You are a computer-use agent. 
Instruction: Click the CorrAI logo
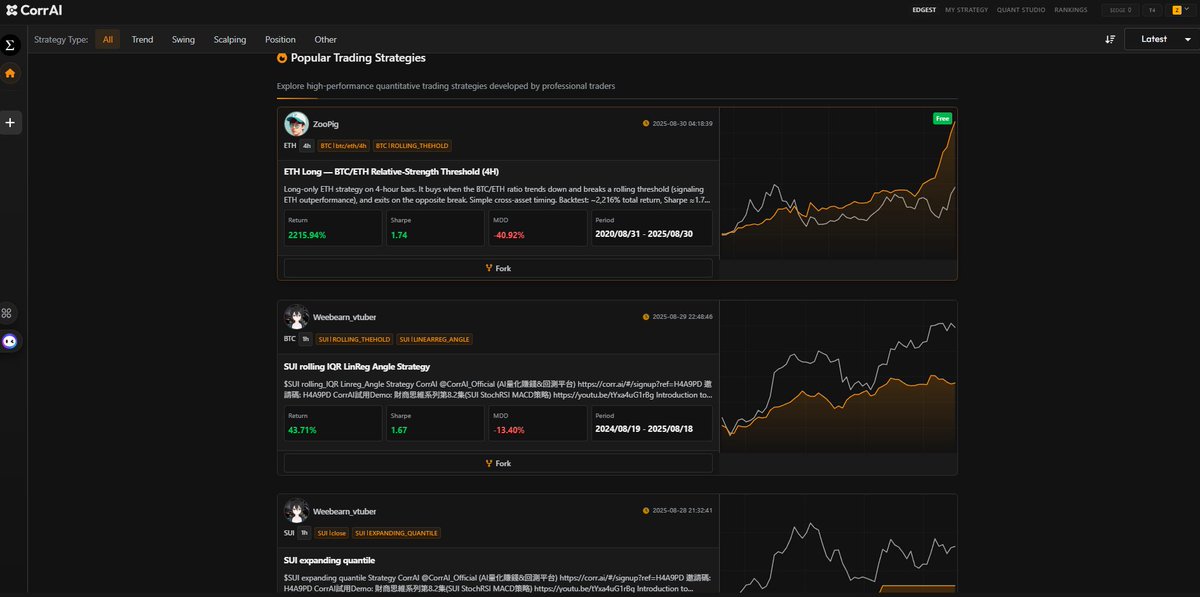coord(34,10)
